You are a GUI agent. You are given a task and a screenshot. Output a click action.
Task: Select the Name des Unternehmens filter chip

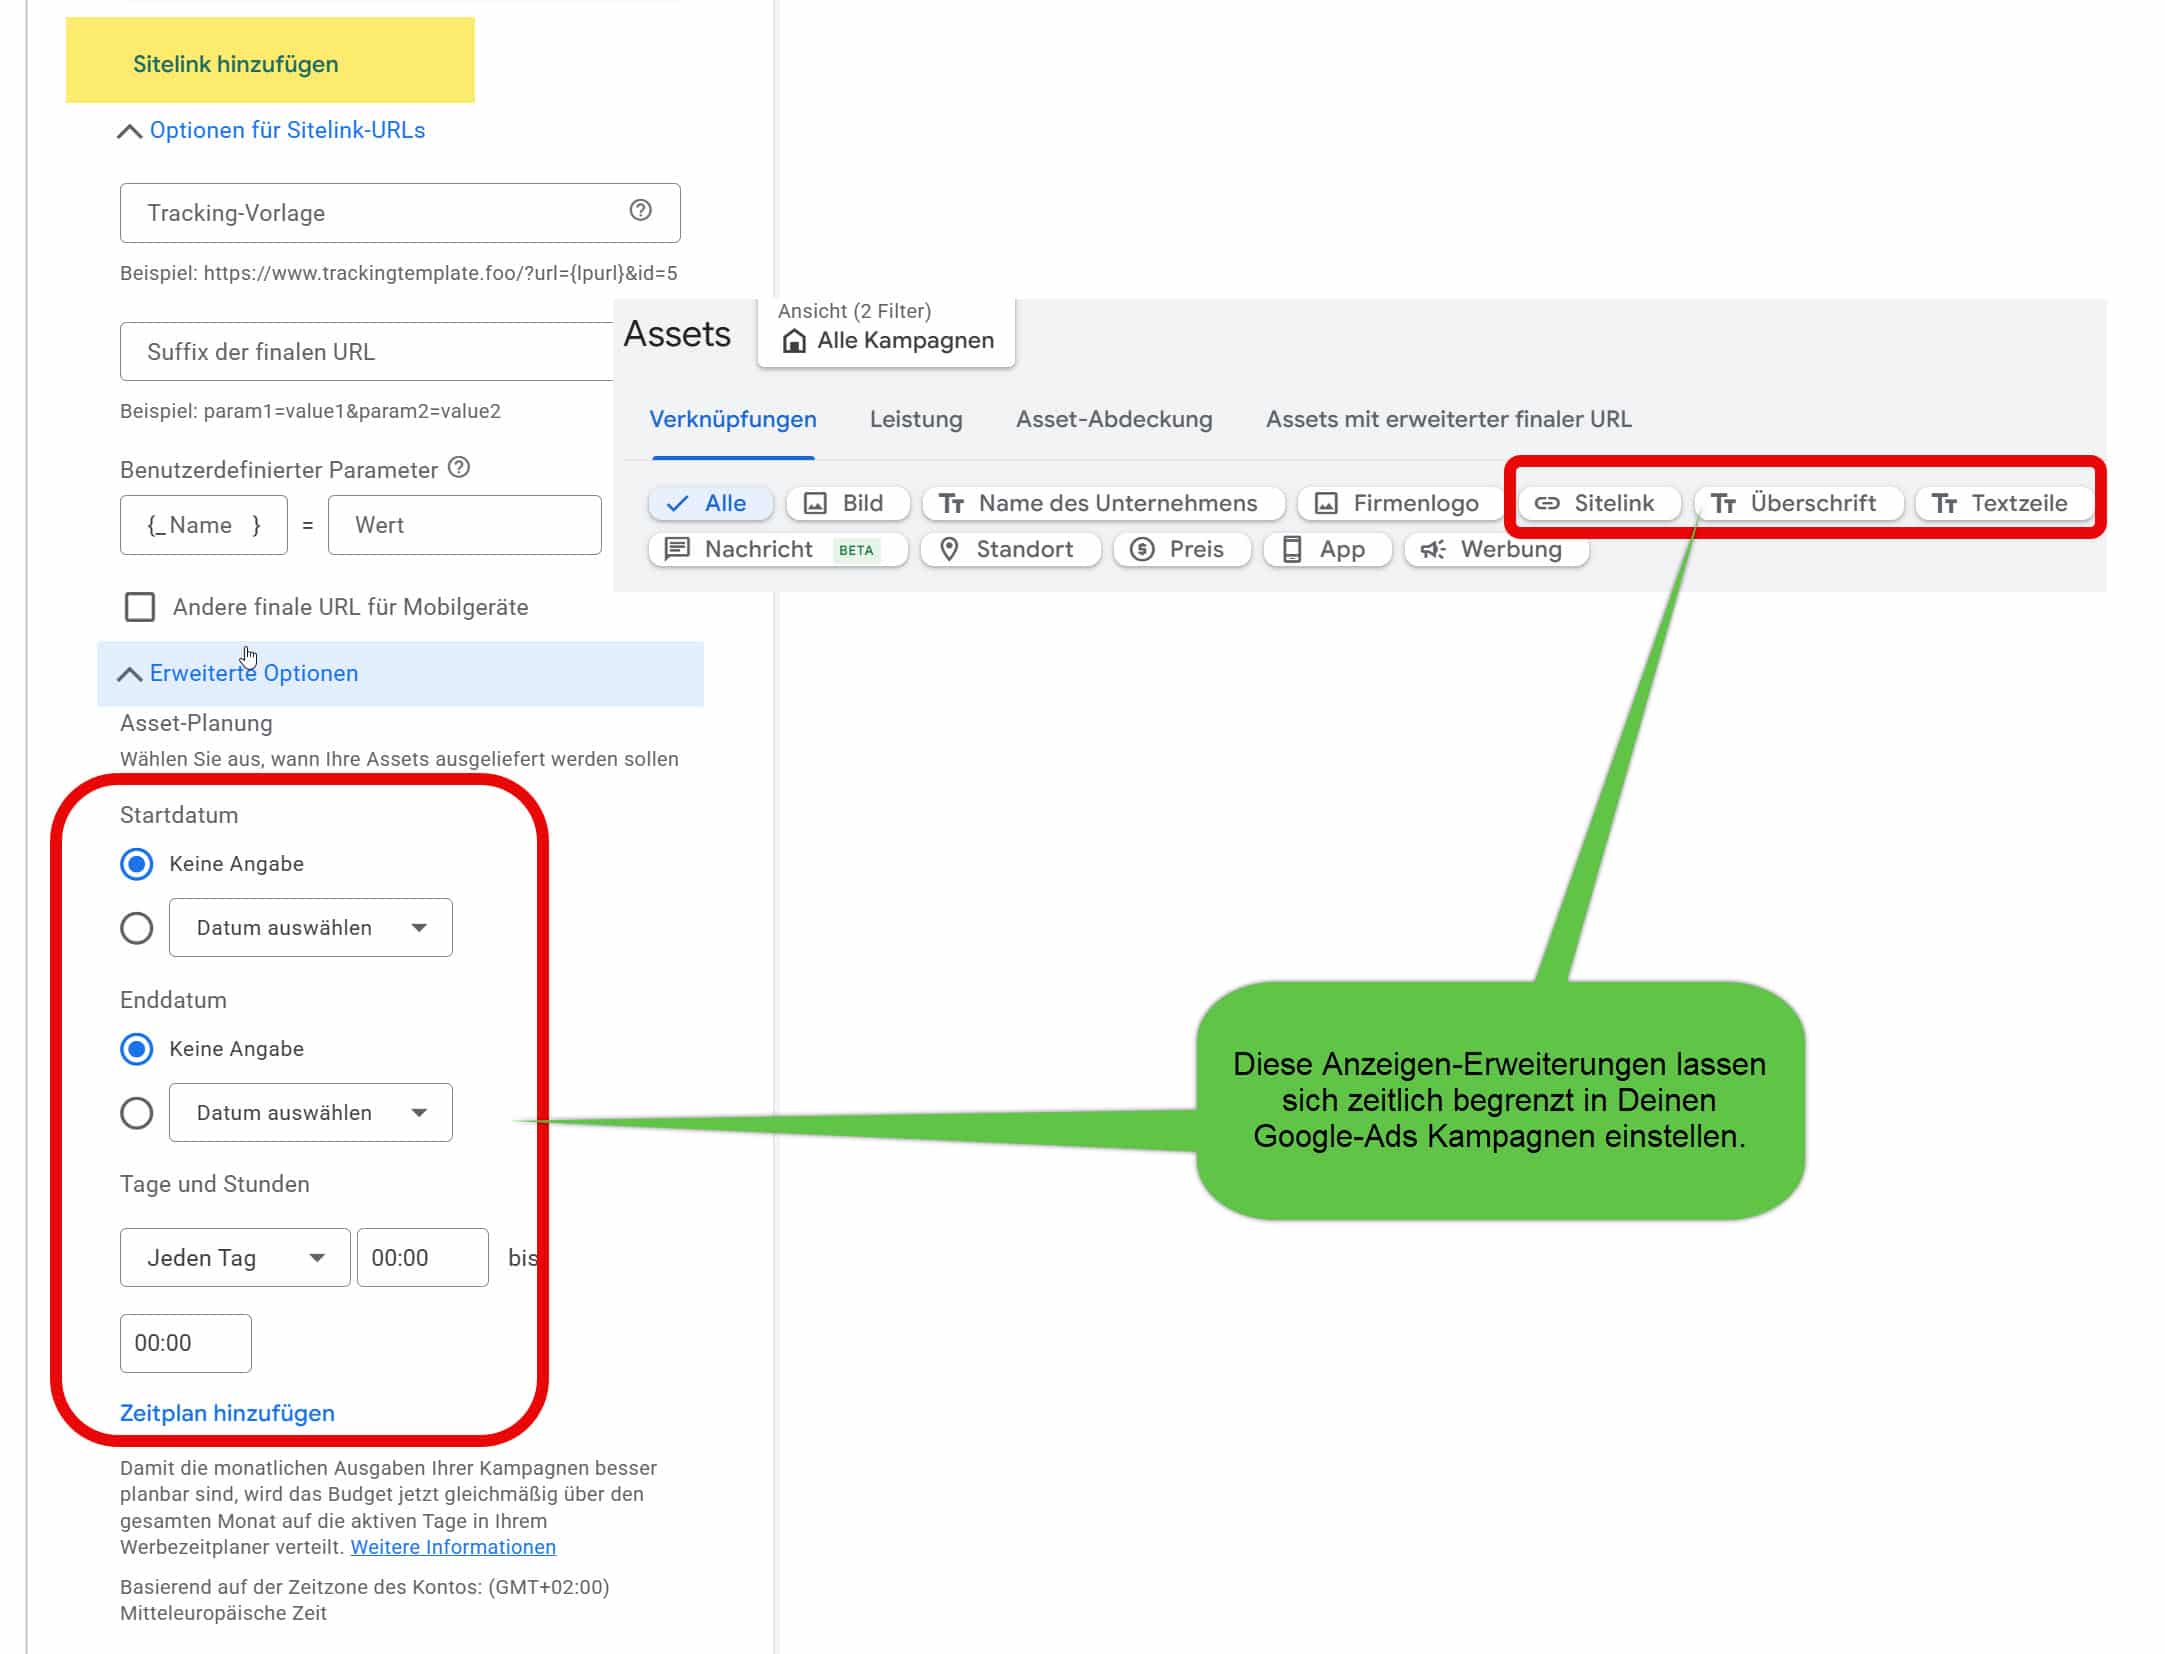point(1103,503)
